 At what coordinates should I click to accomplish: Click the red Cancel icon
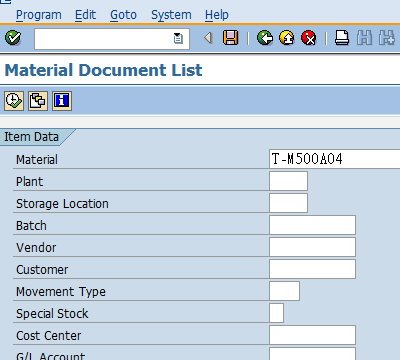(309, 38)
